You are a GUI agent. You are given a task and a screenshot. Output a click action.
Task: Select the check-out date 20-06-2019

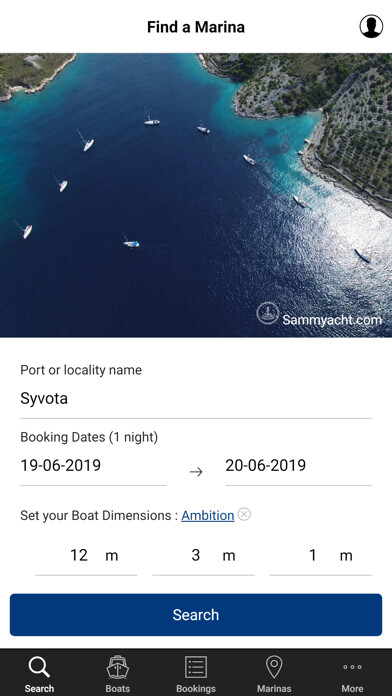[x=298, y=466]
